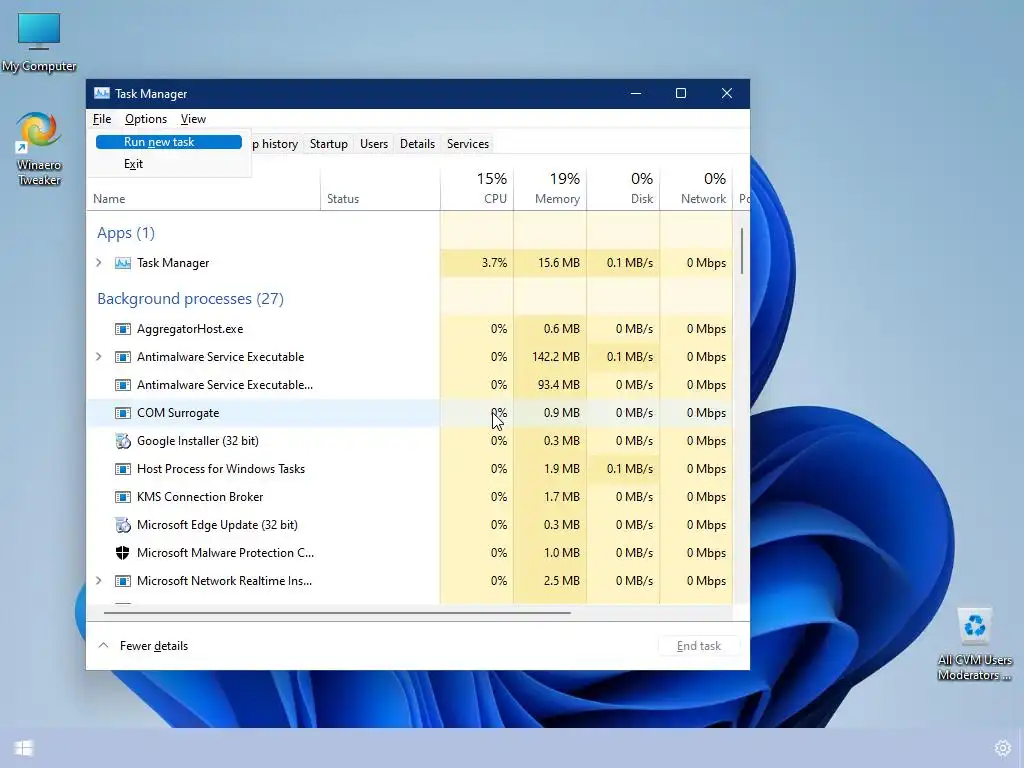This screenshot has width=1024, height=768.
Task: Select the Apps (1) group header
Action: pyautogui.click(x=126, y=233)
